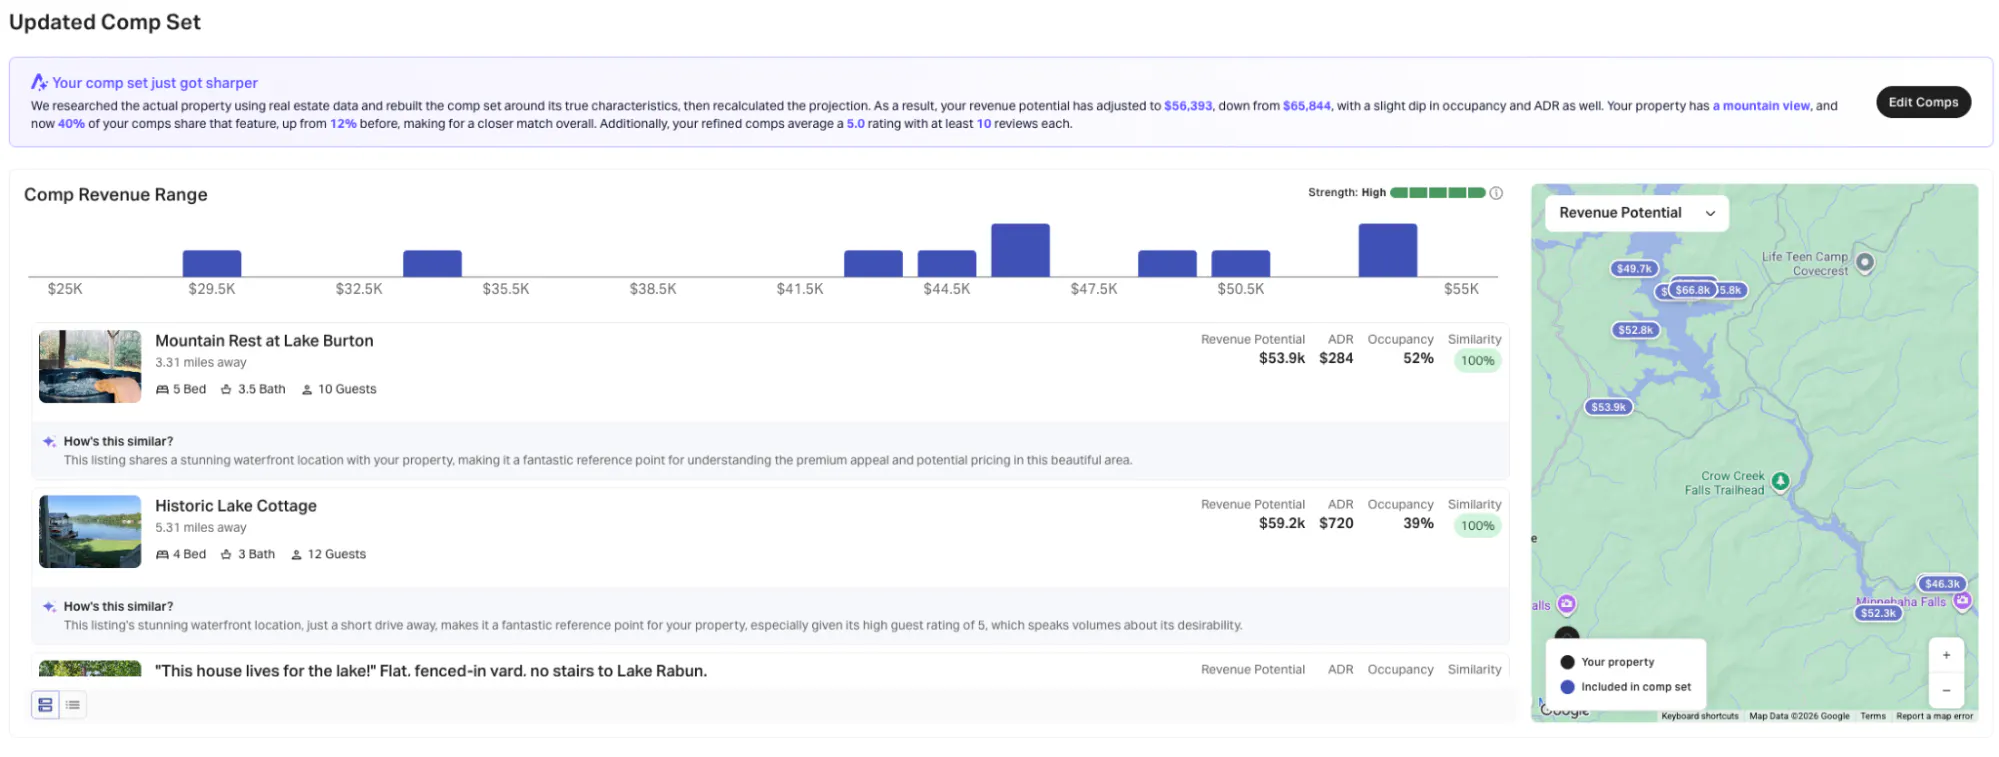Viewport: 1999px width, 757px height.
Task: Select the $66.8k map marker
Action: [x=1692, y=290]
